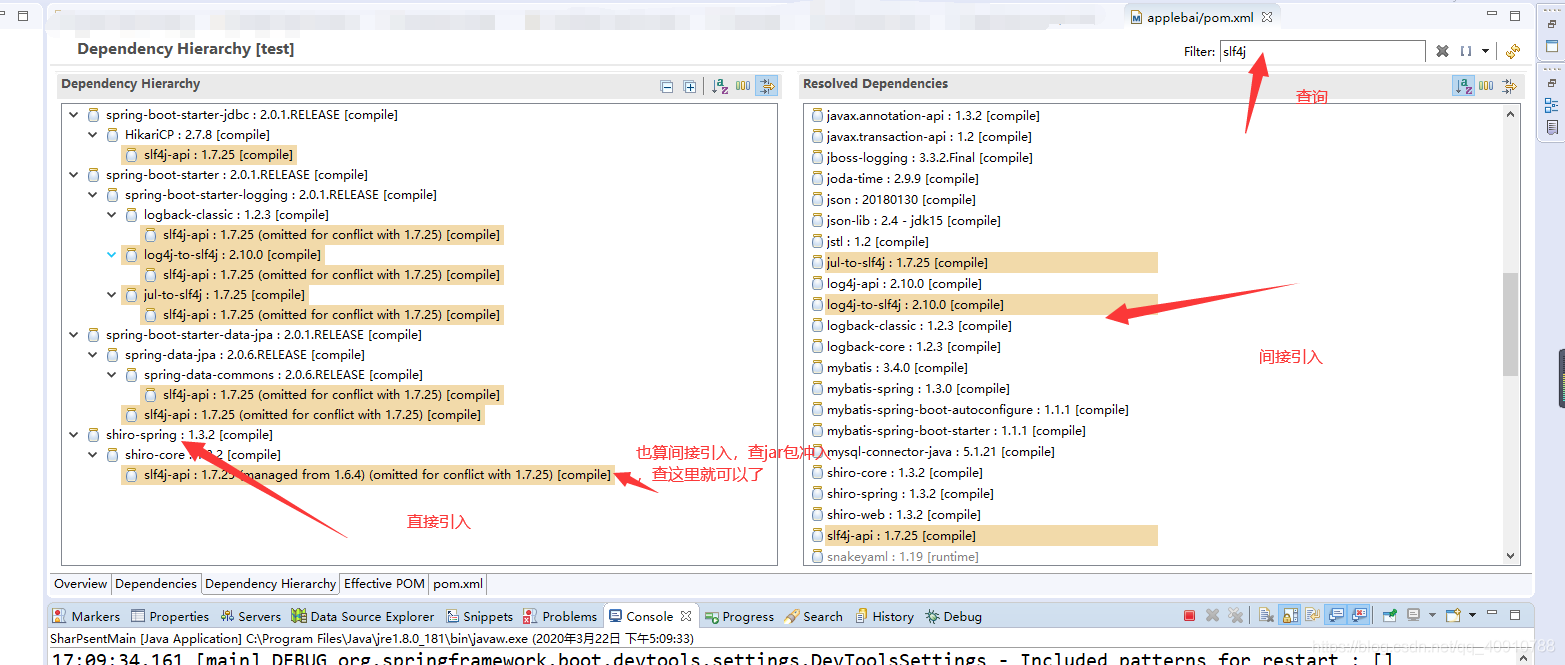Terminate the running program with red stop
The height and width of the screenshot is (665, 1565).
point(1189,615)
